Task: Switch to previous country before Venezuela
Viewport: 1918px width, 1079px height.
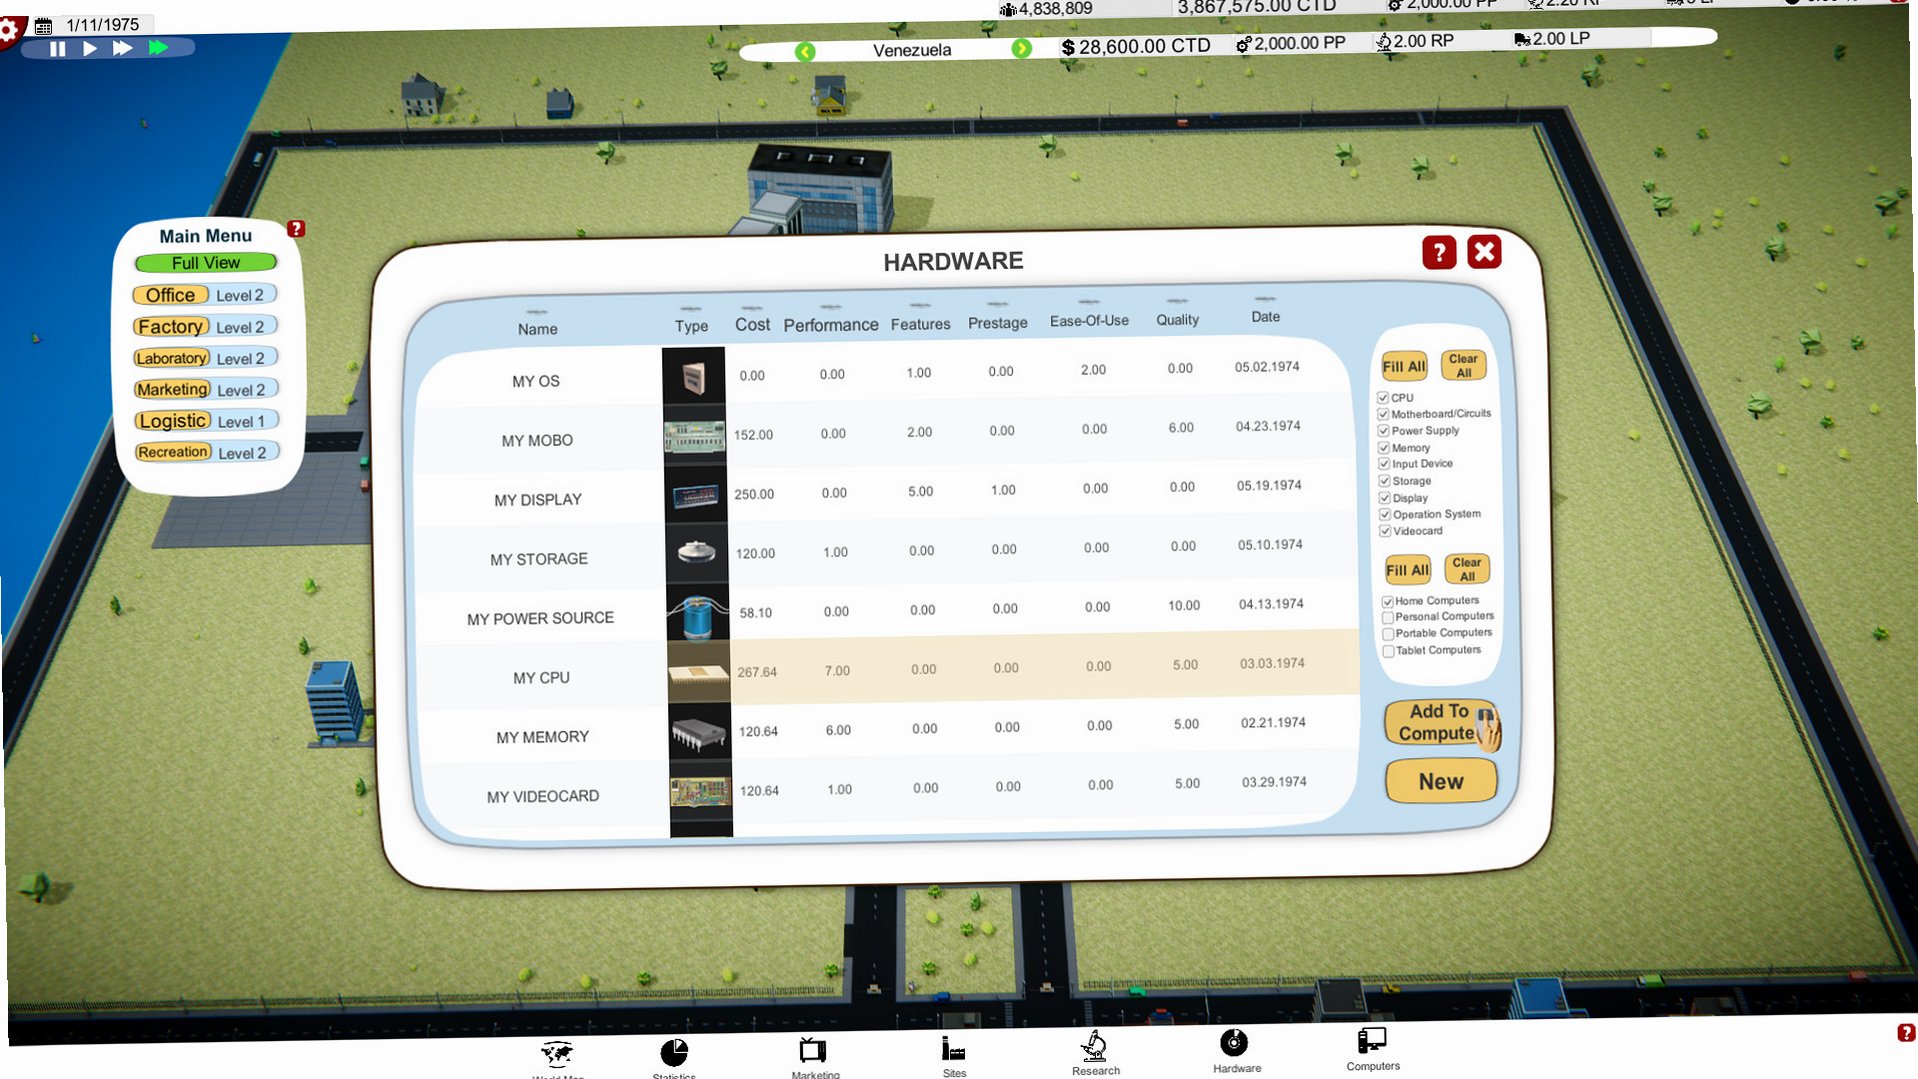Action: click(805, 51)
